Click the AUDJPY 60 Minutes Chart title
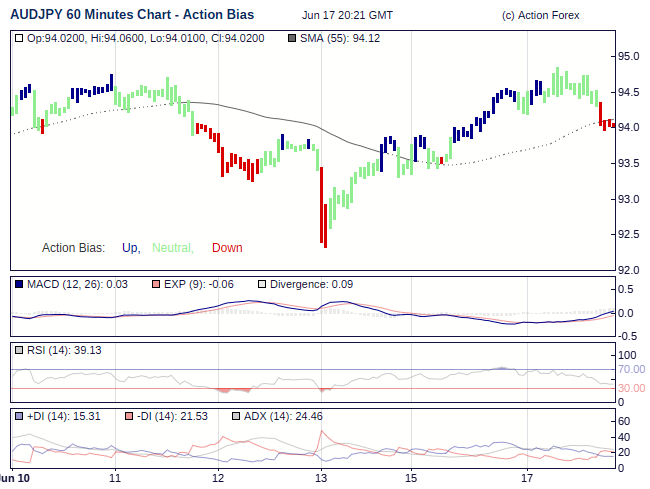The width and height of the screenshot is (650, 489). [132, 15]
